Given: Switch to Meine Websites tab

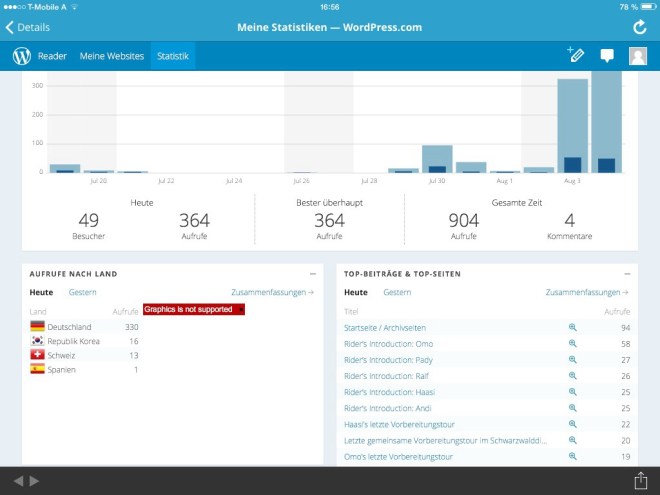Looking at the screenshot, I should [x=112, y=56].
